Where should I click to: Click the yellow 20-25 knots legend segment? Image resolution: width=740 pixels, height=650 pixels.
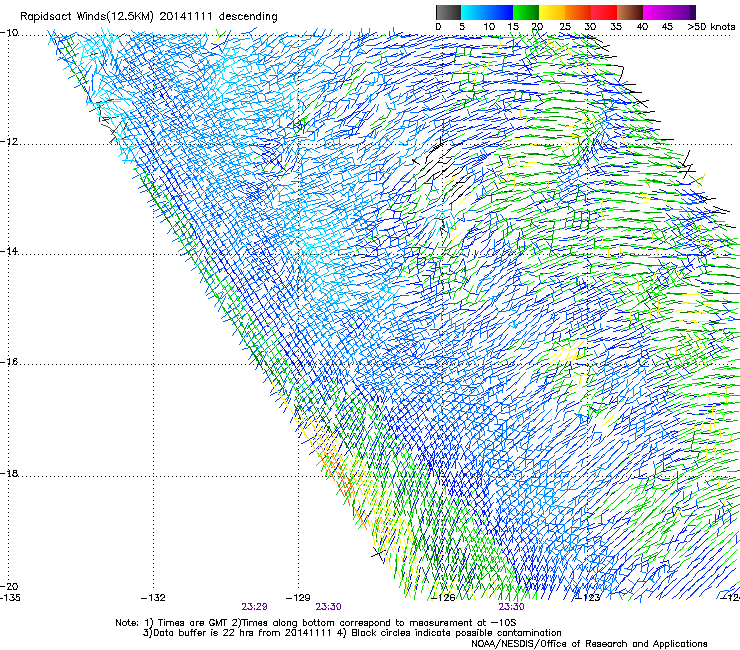552,12
